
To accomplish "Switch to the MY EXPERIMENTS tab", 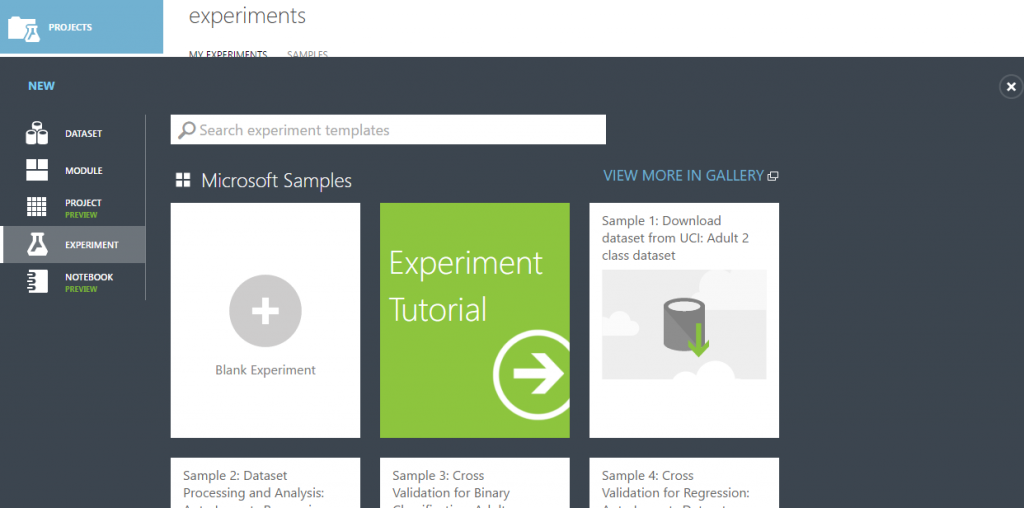I will point(228,54).
